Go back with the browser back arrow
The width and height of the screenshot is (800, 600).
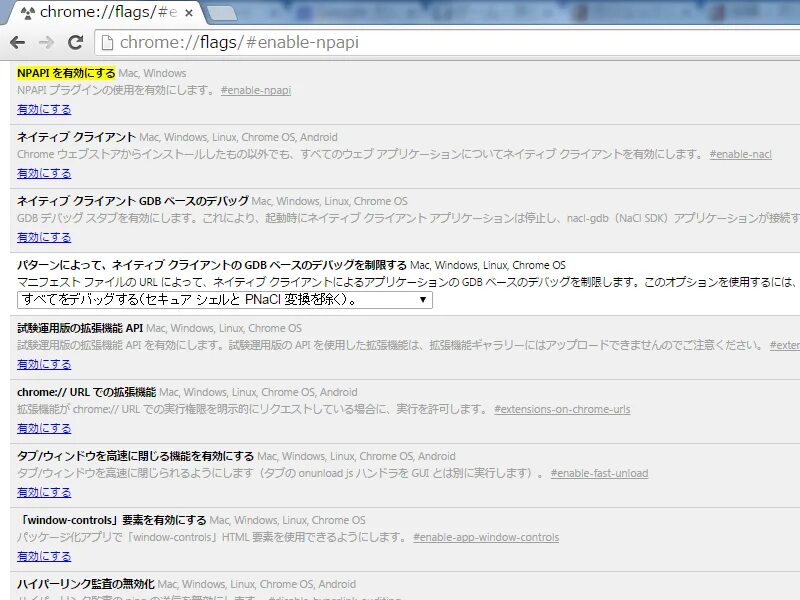18,42
